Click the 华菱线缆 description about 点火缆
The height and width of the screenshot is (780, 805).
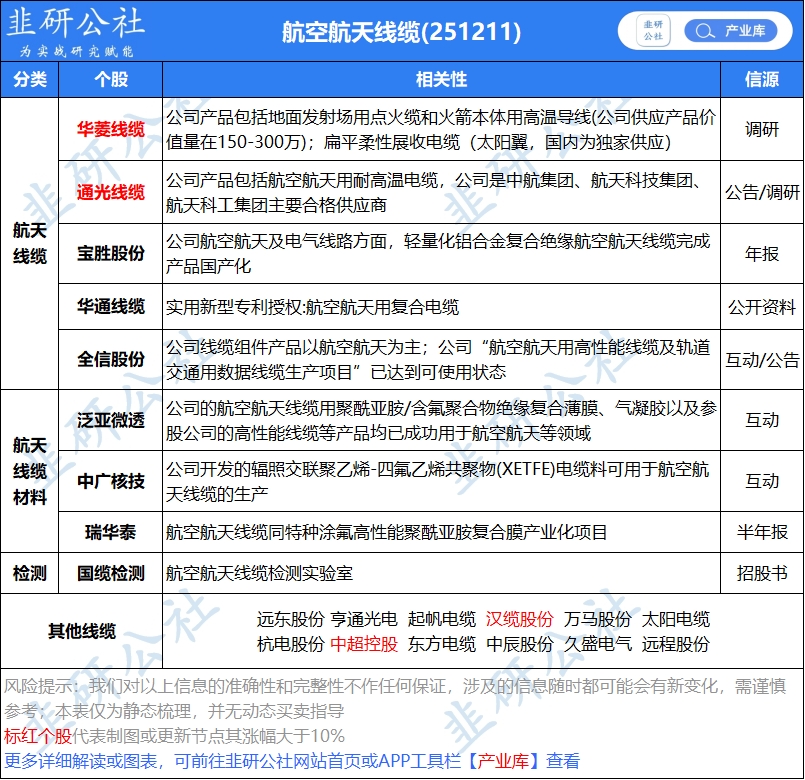[x=441, y=130]
